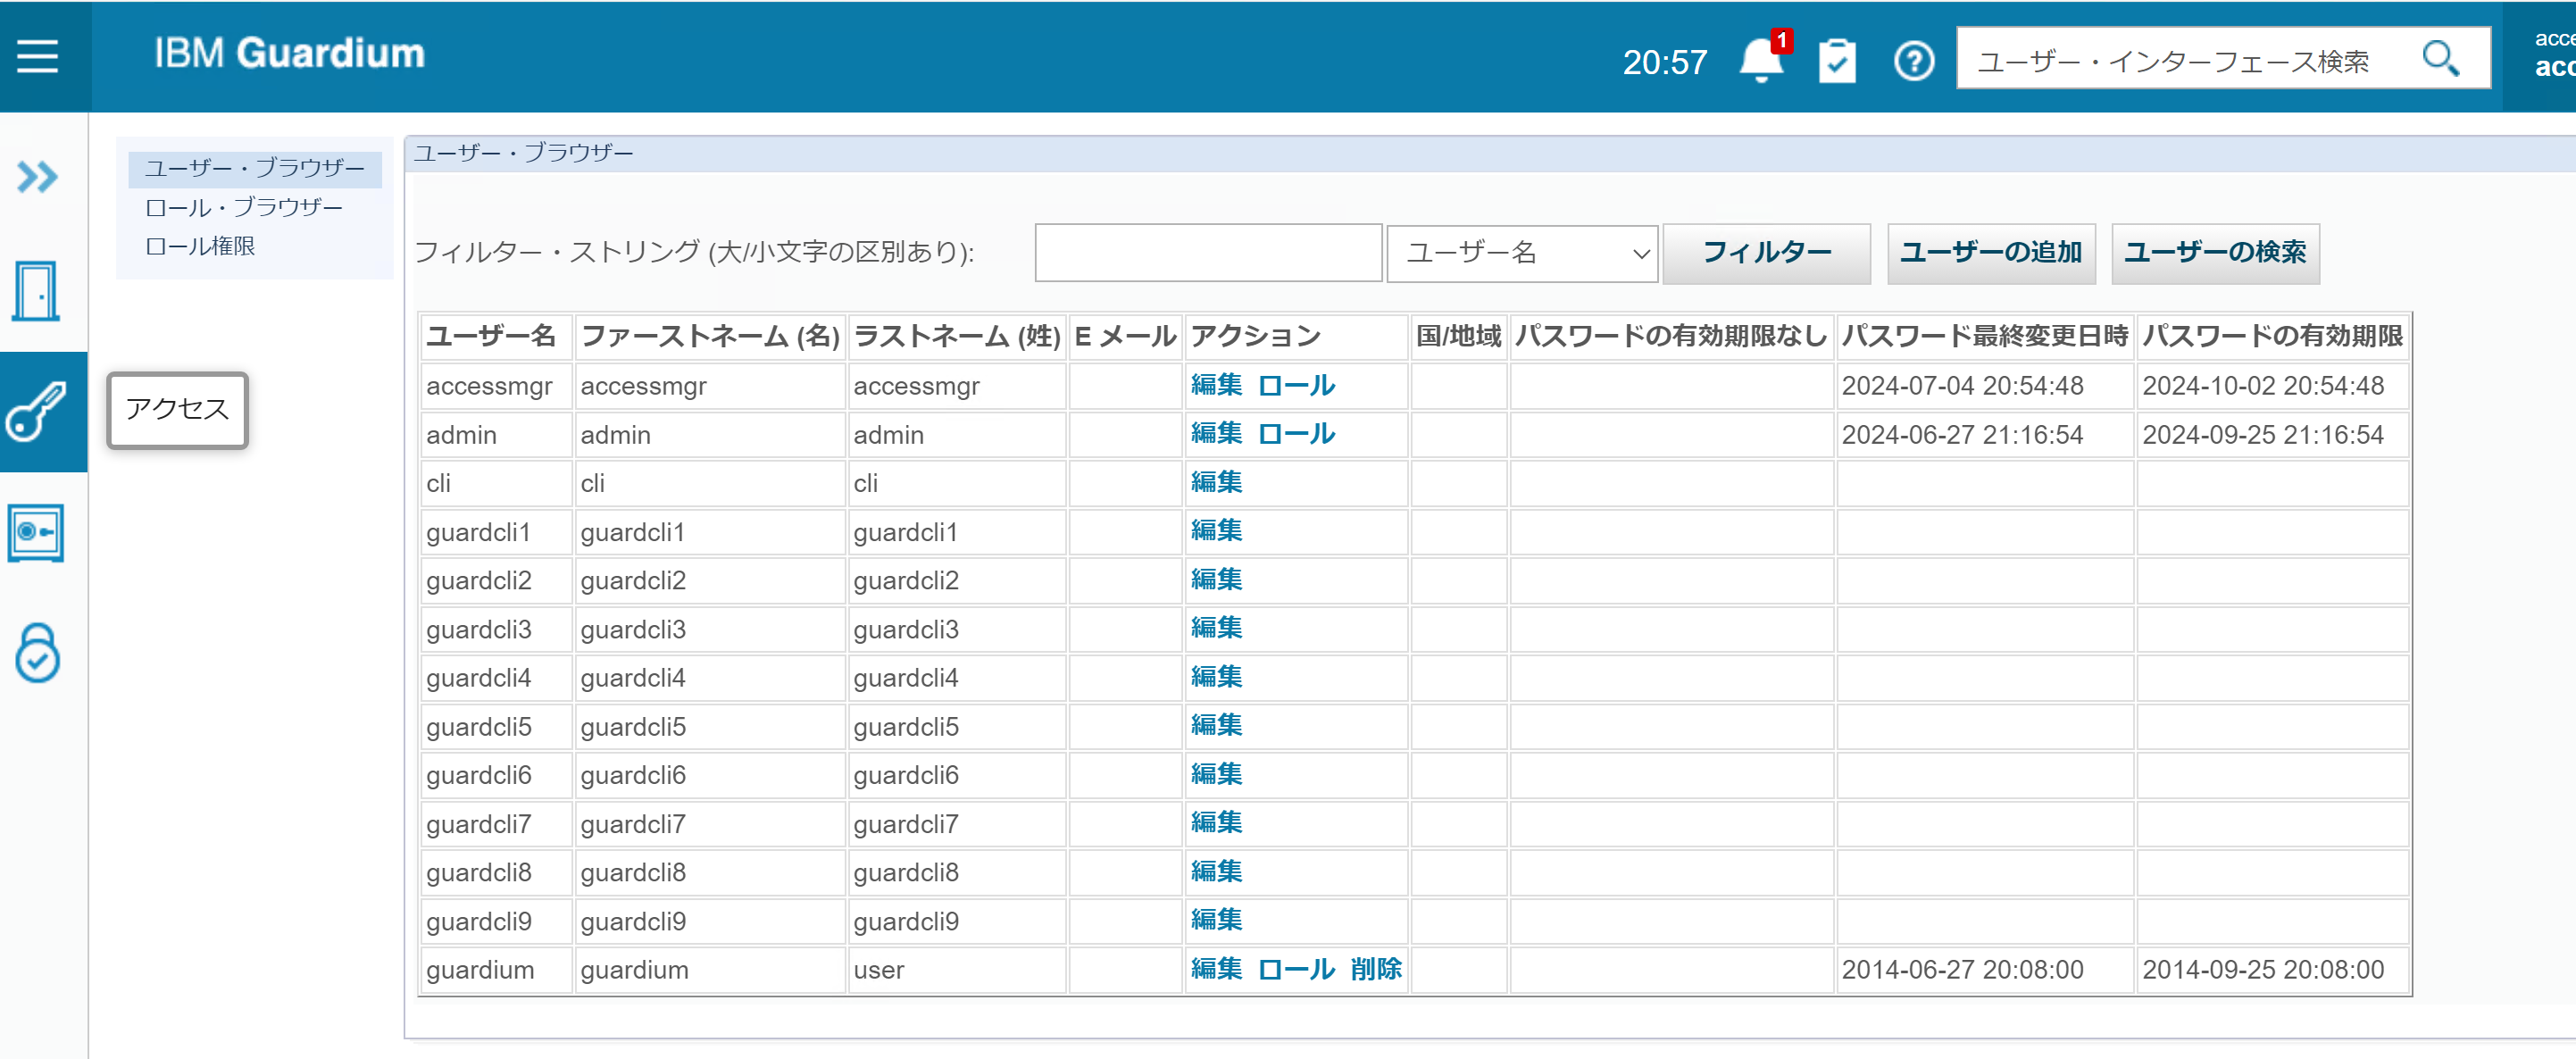Screen dimensions: 2576x1059
Task: Select ロール・ブラウザー menu item
Action: pos(244,207)
